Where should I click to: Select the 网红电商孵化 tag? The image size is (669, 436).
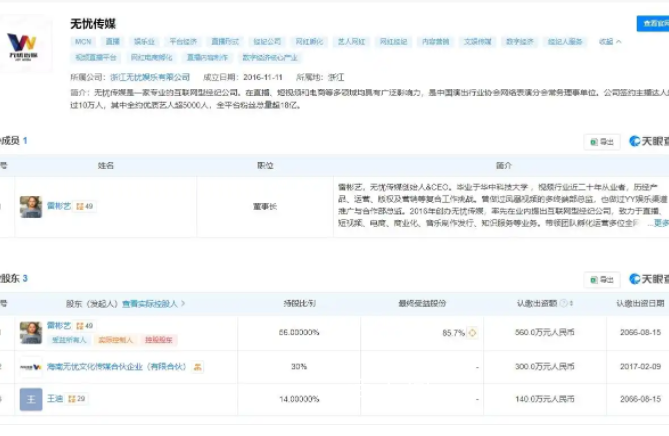pyautogui.click(x=151, y=57)
